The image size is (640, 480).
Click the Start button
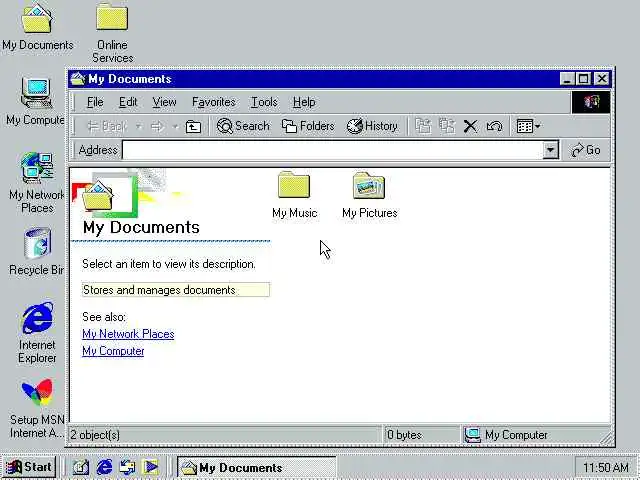[x=29, y=467]
